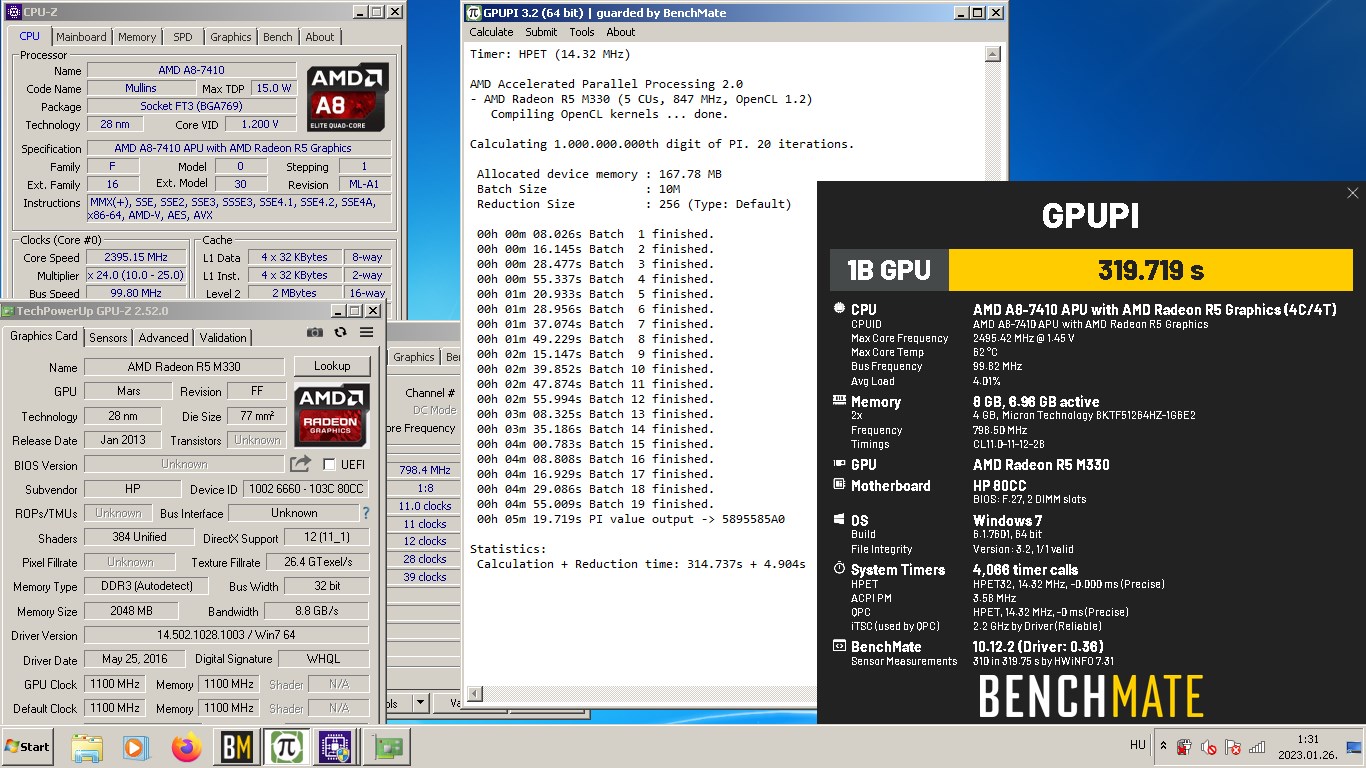The image size is (1366, 768).
Task: Select the CPU tab in CPU-Z
Action: (x=30, y=36)
